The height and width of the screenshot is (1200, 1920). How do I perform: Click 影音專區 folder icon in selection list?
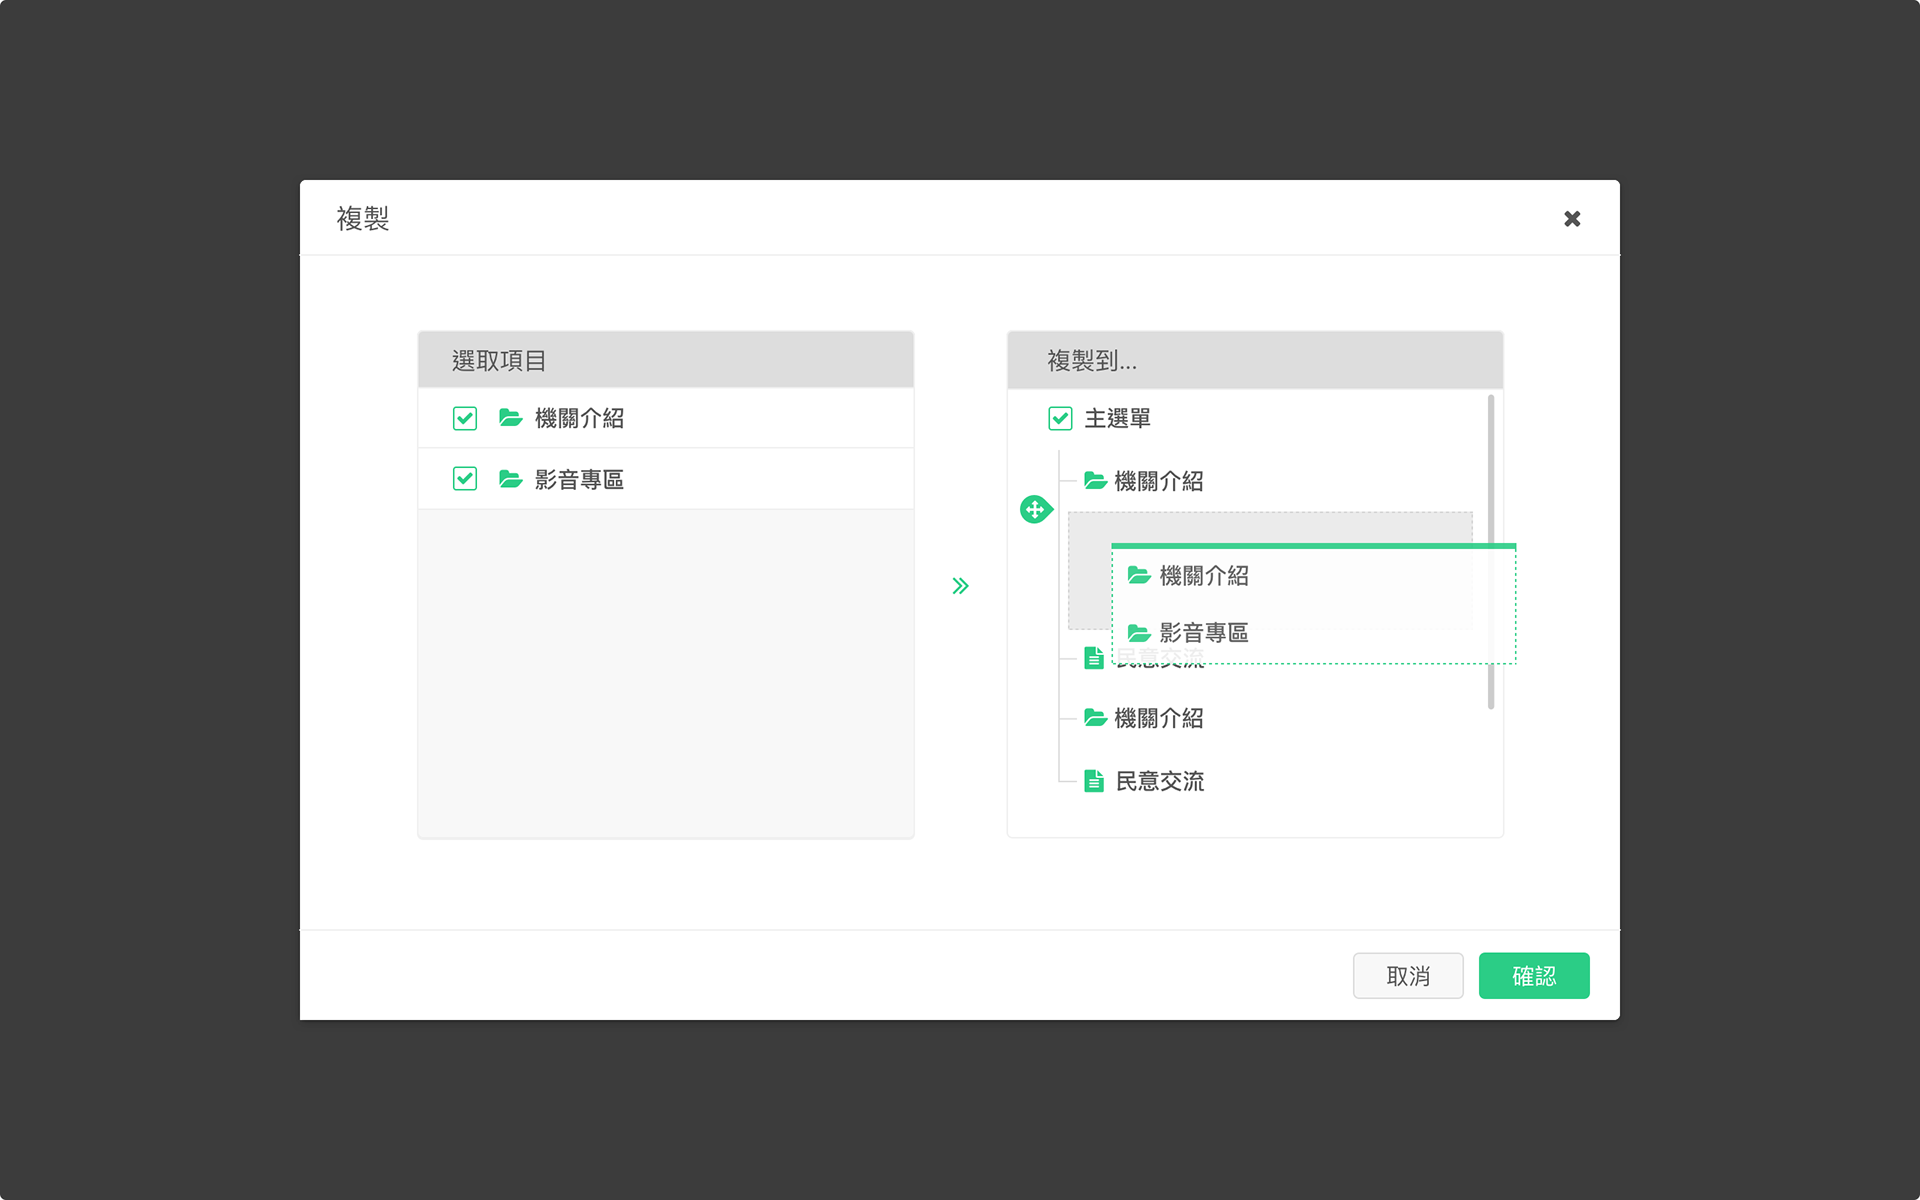[x=511, y=479]
